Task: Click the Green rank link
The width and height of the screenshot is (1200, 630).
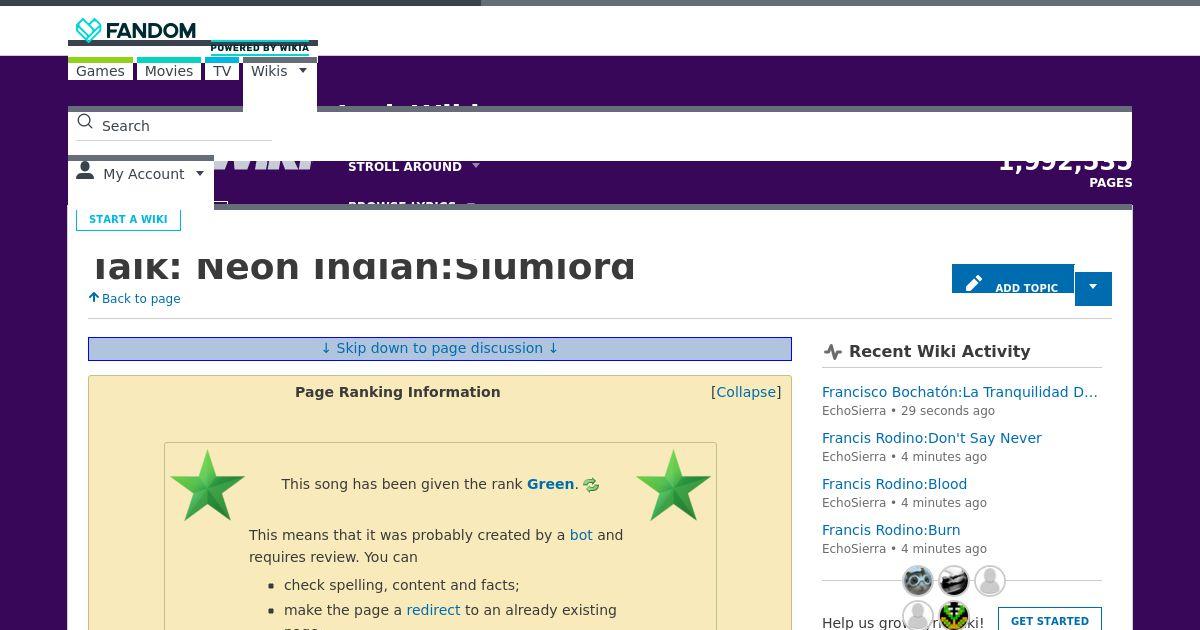Action: coord(550,484)
